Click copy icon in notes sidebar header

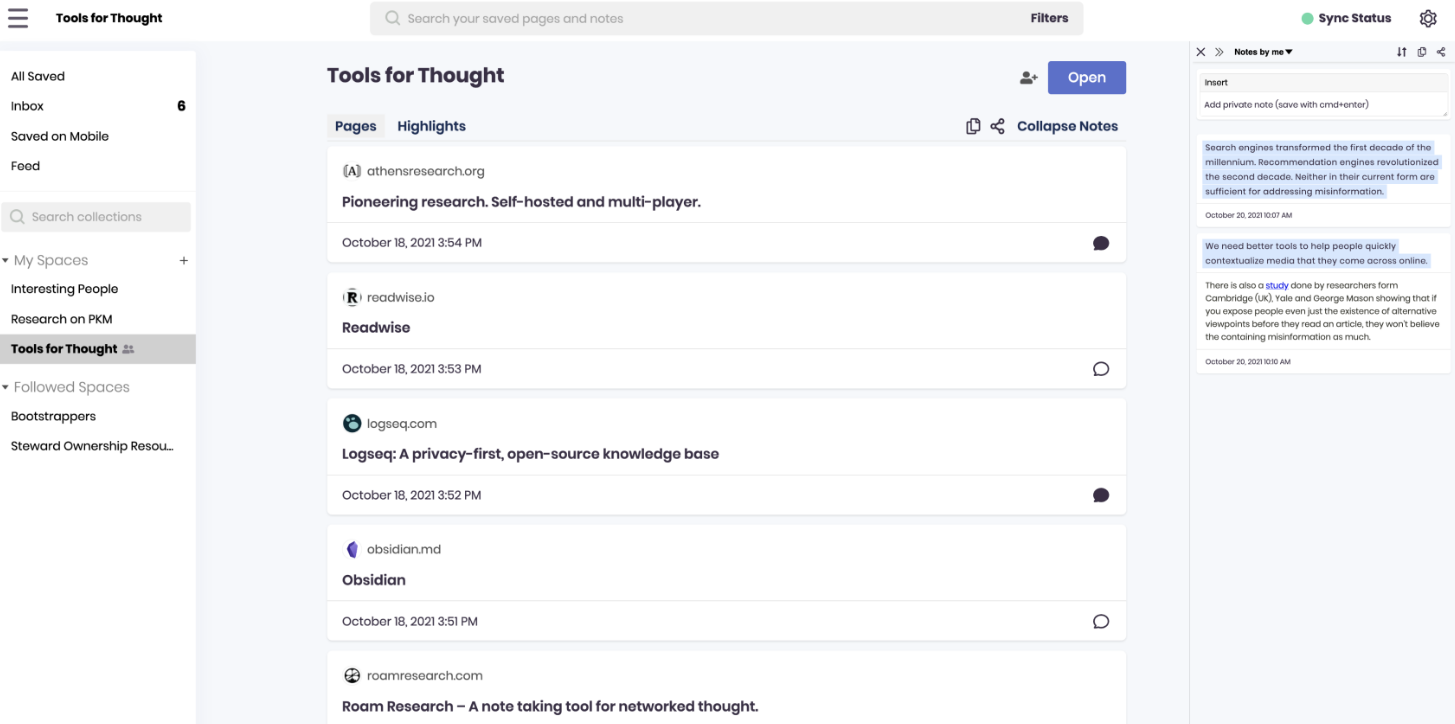(x=1422, y=52)
